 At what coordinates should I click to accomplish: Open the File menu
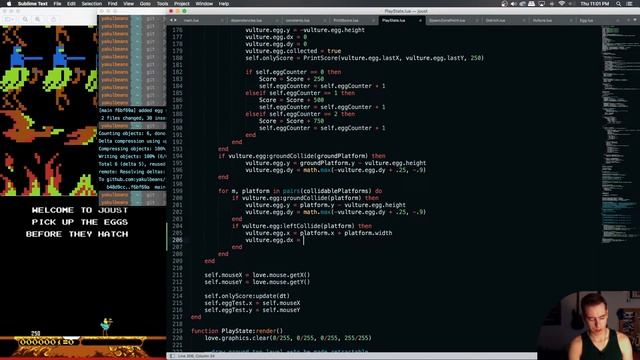57,4
